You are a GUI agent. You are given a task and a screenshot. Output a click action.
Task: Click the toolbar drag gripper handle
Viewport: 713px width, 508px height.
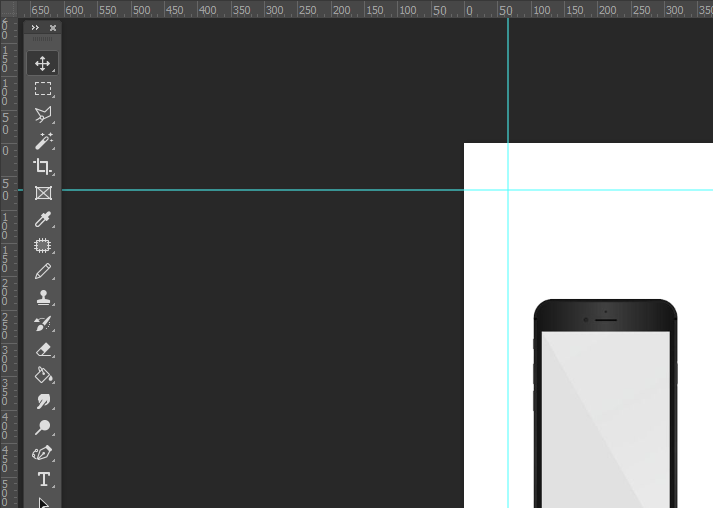(42, 39)
